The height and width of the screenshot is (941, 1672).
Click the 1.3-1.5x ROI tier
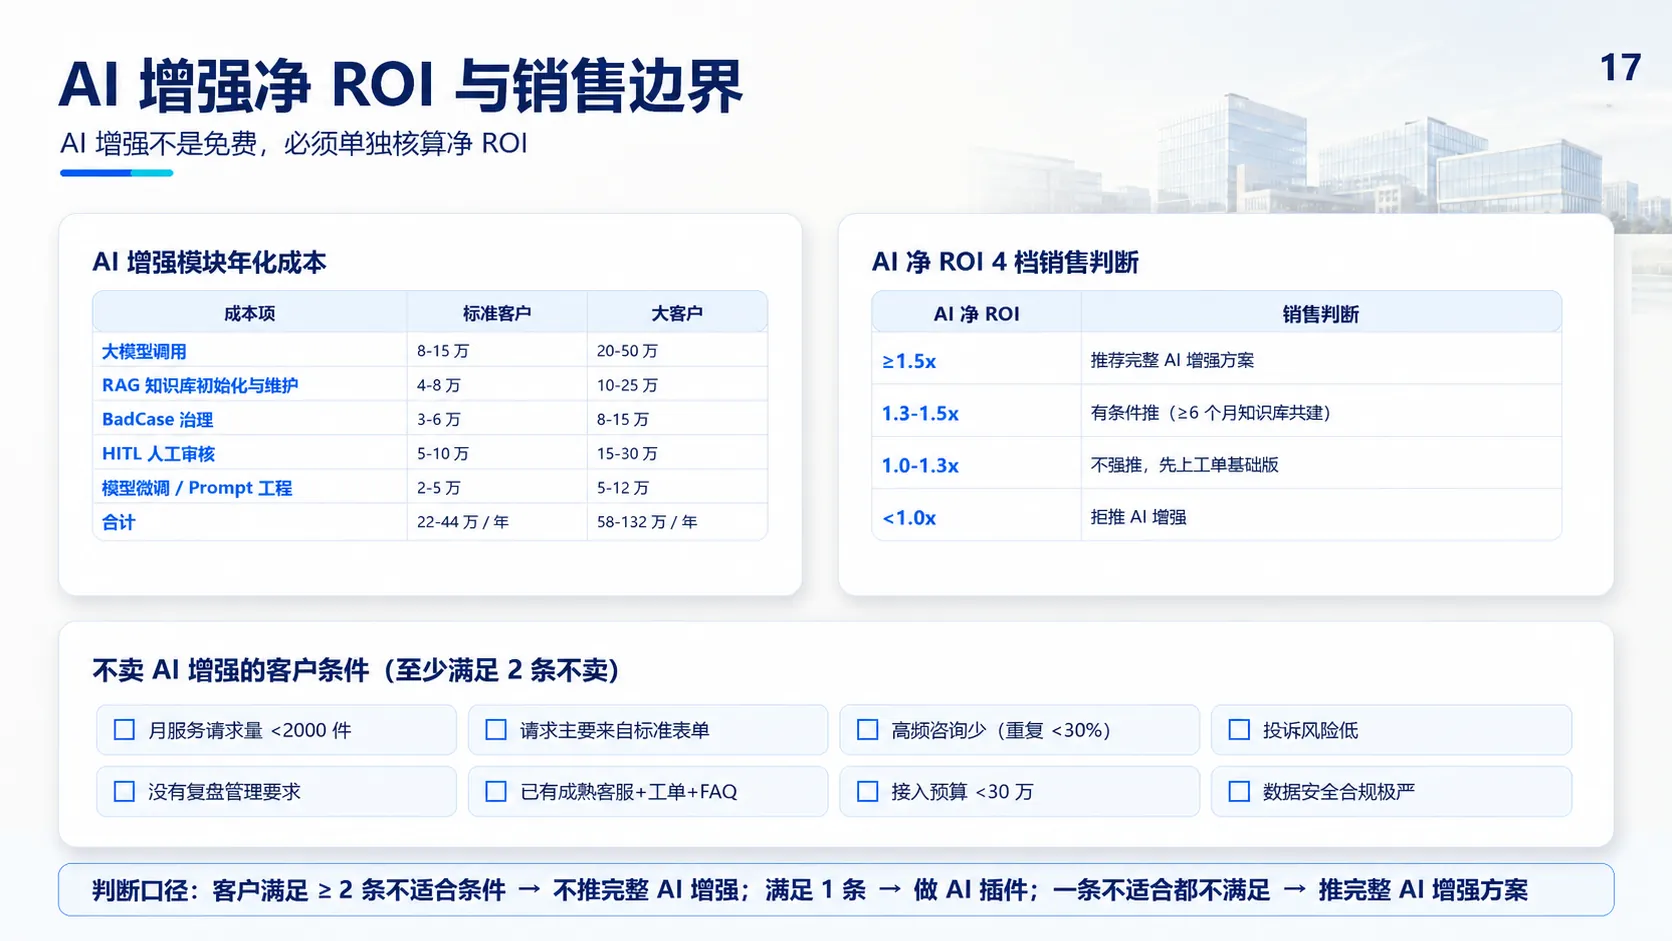pos(920,413)
